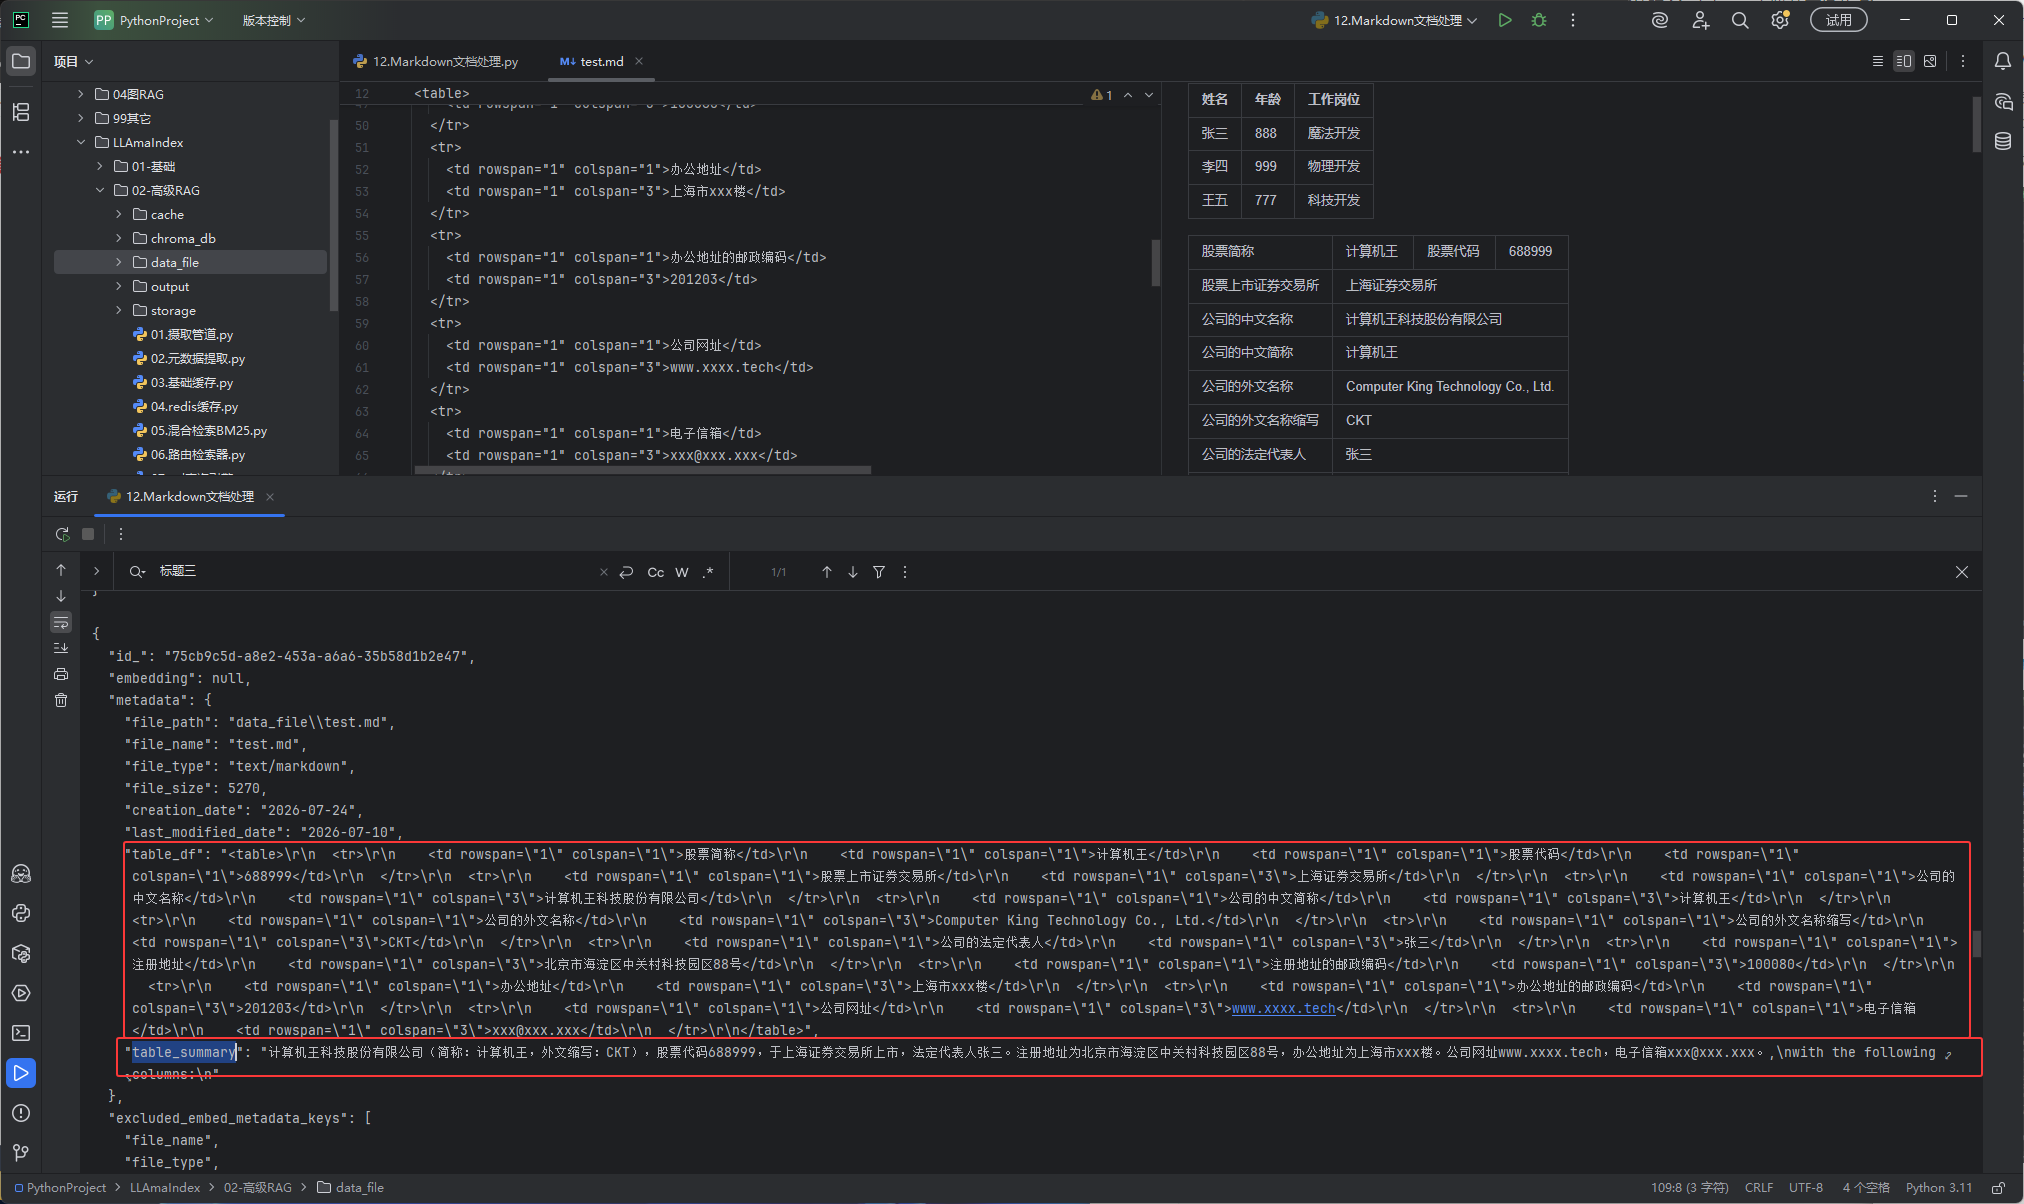Image resolution: width=2024 pixels, height=1204 pixels.
Task: Open the Problems tool window
Action: tap(21, 1113)
